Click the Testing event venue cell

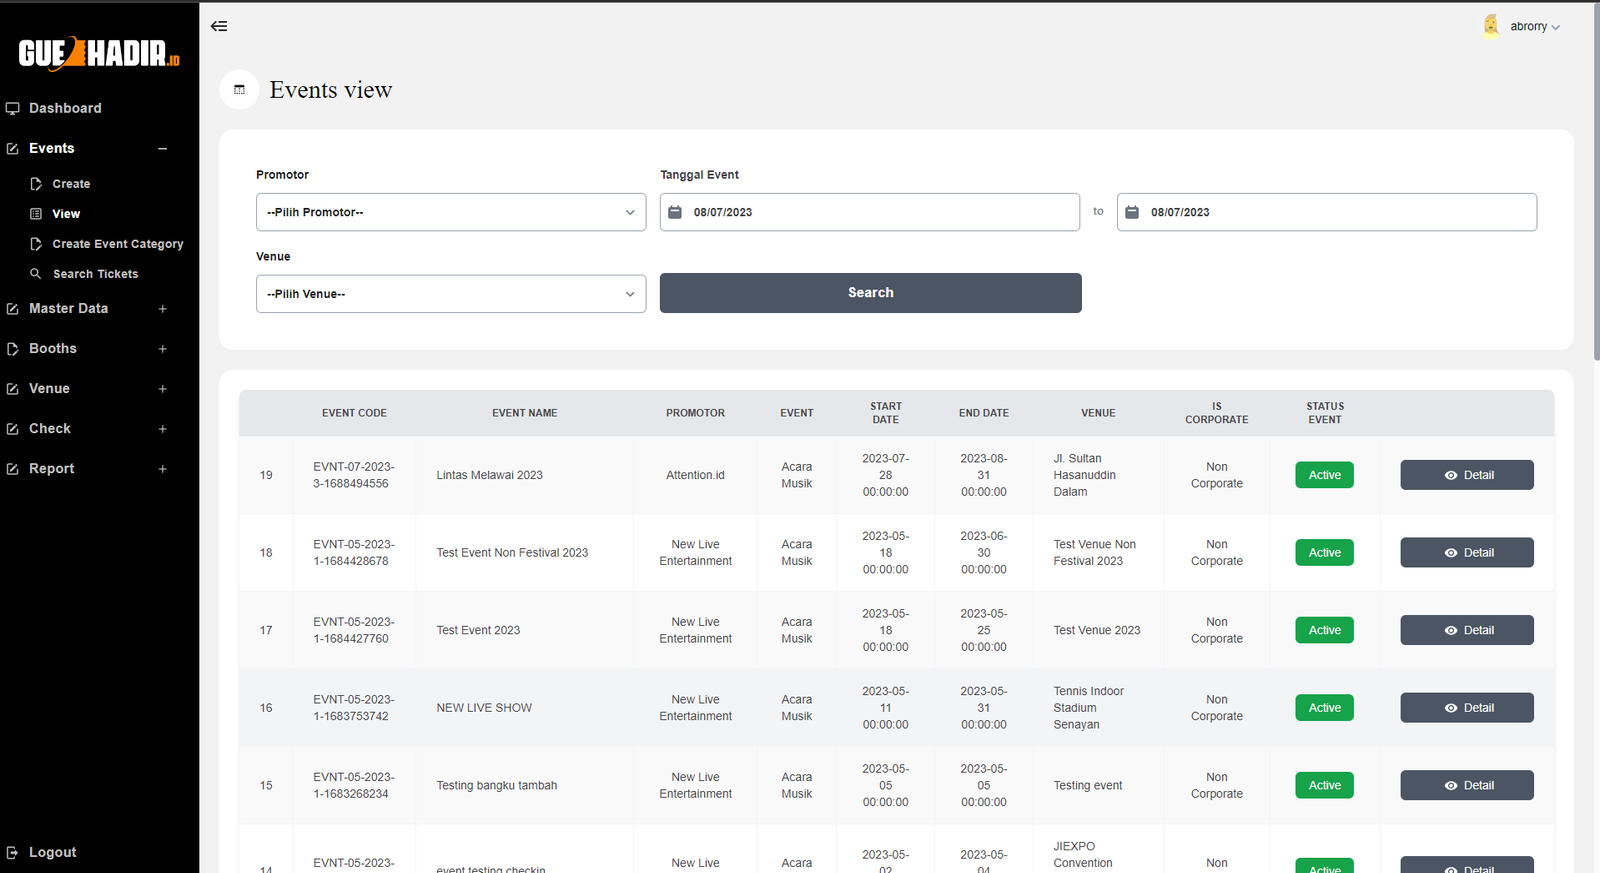coord(1088,786)
